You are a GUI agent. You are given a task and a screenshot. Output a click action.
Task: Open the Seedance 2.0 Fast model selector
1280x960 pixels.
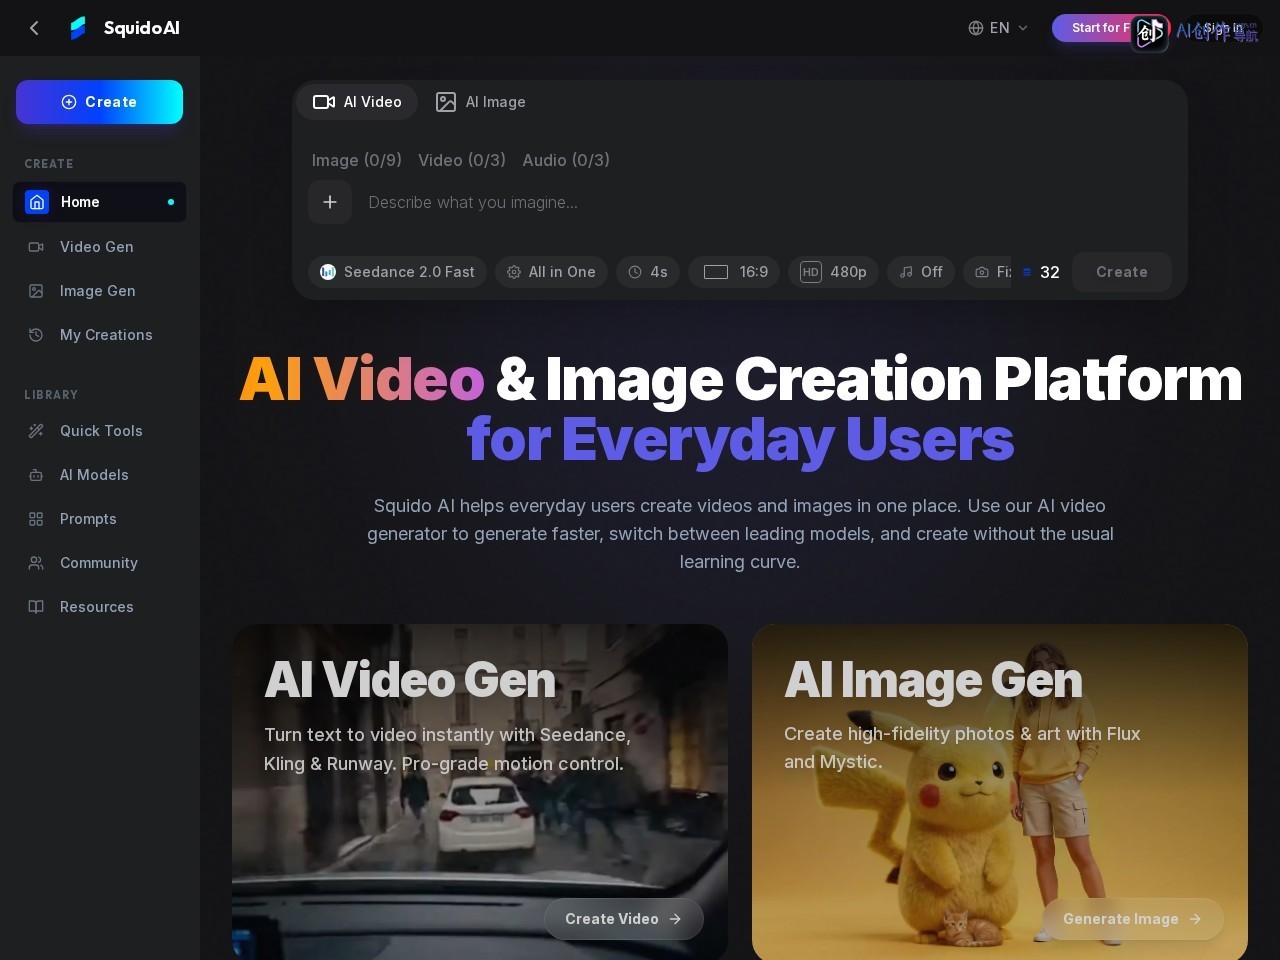pyautogui.click(x=398, y=272)
